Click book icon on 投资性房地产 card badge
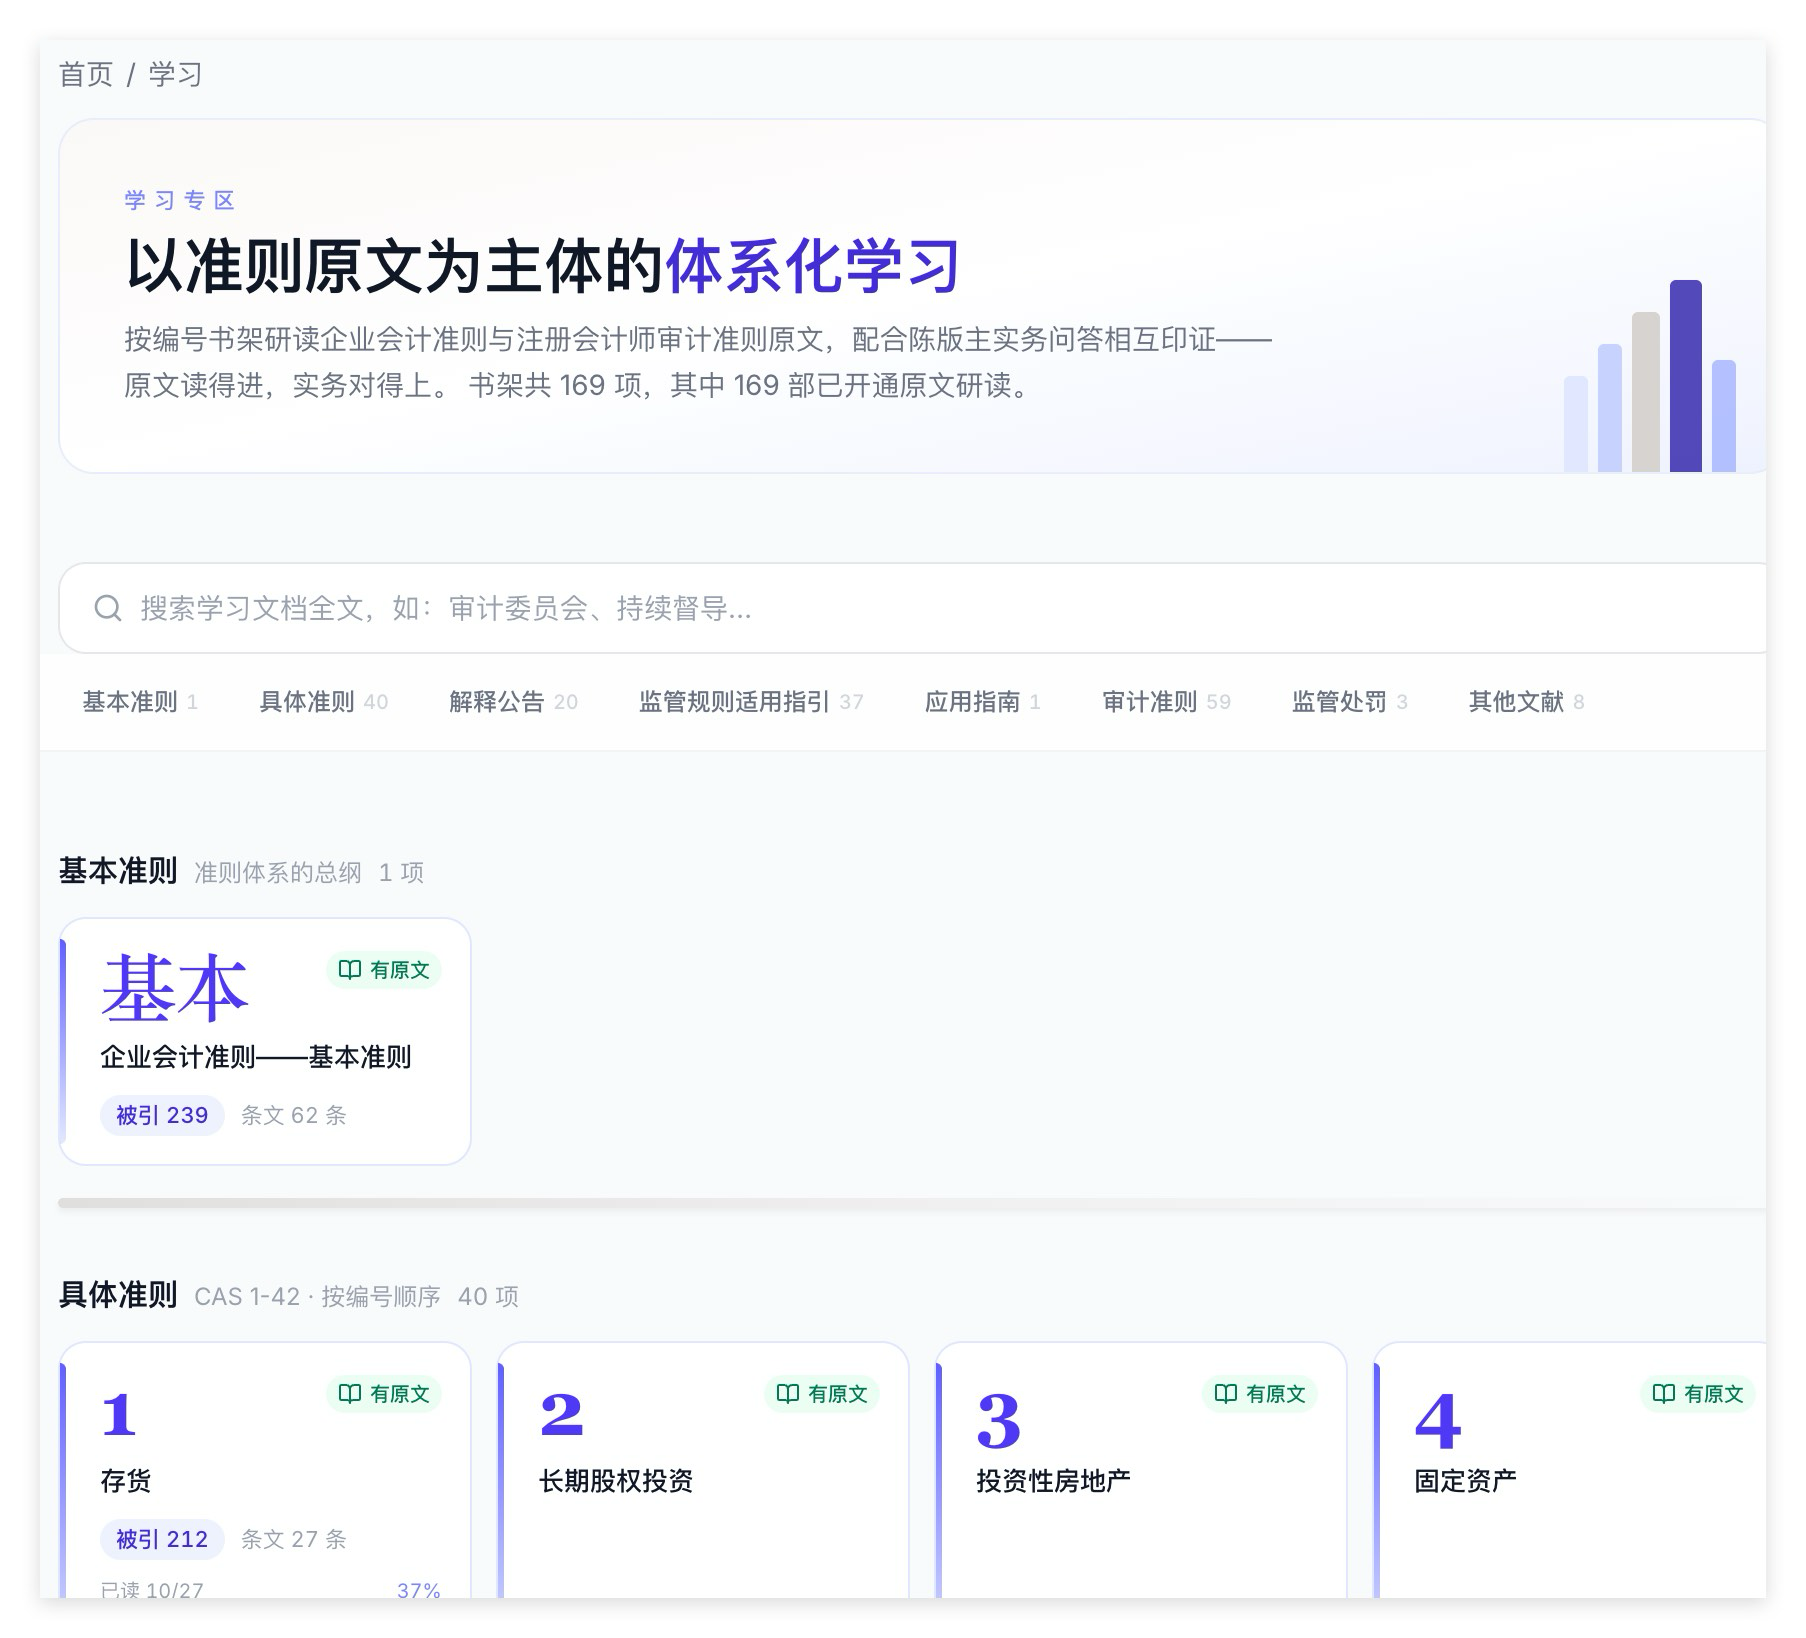Viewport: 1806px width, 1638px height. pos(1226,1394)
